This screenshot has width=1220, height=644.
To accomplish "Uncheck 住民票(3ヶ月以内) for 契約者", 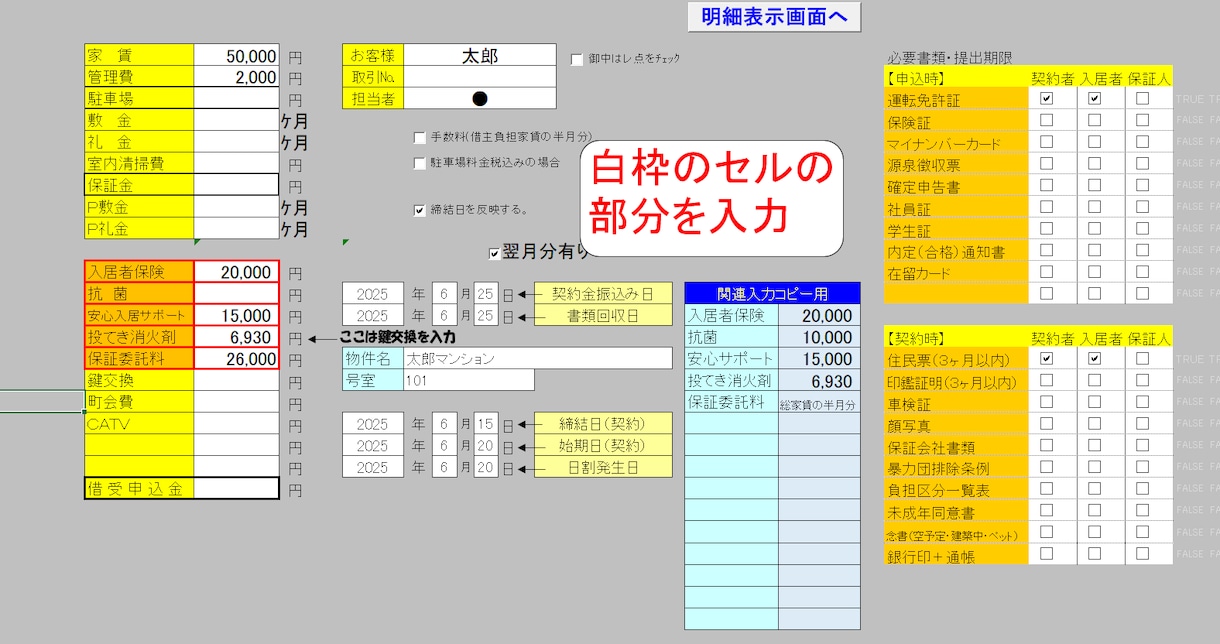I will [1046, 358].
